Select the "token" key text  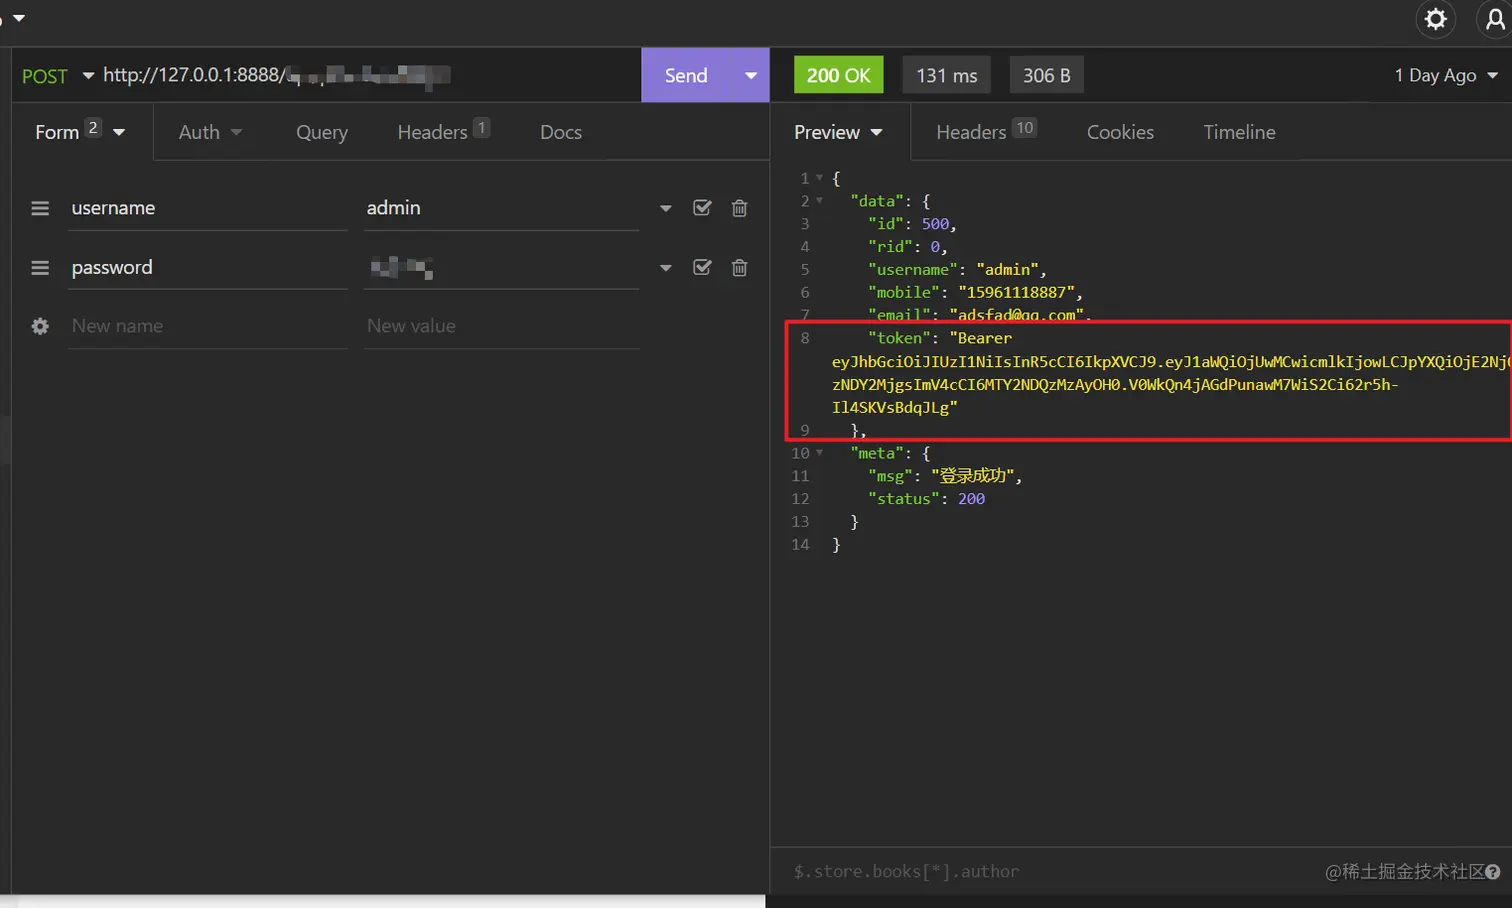pyautogui.click(x=899, y=338)
